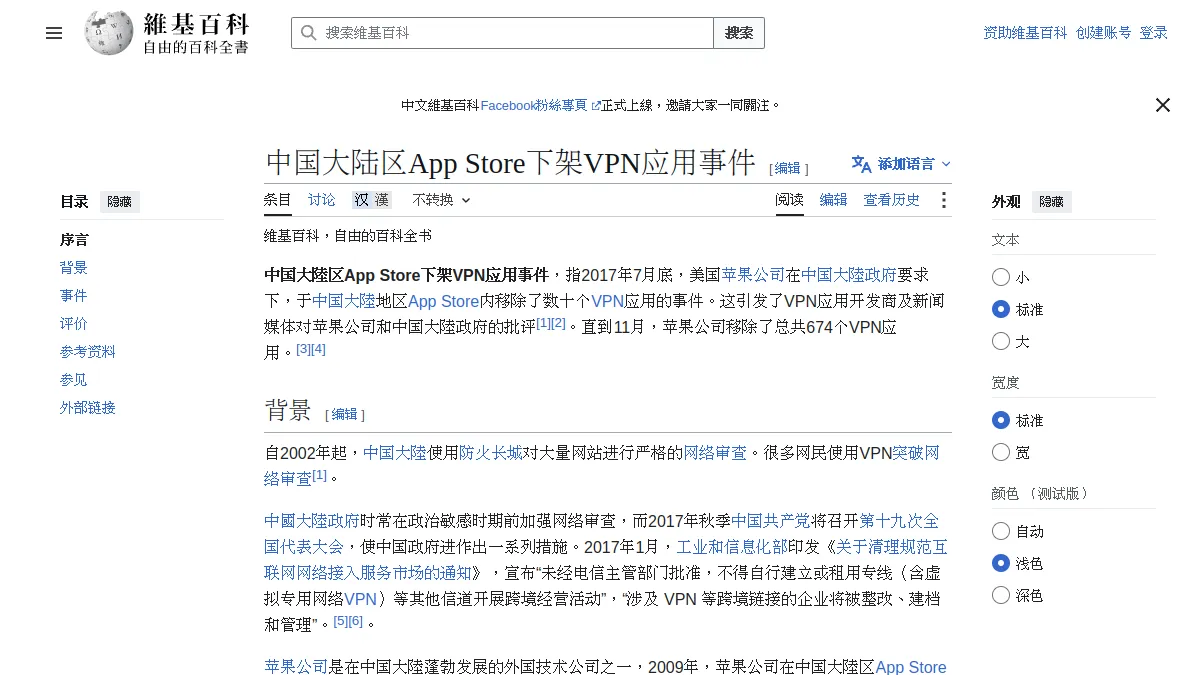Choose the 浅色 color mode radio

pos(1001,563)
